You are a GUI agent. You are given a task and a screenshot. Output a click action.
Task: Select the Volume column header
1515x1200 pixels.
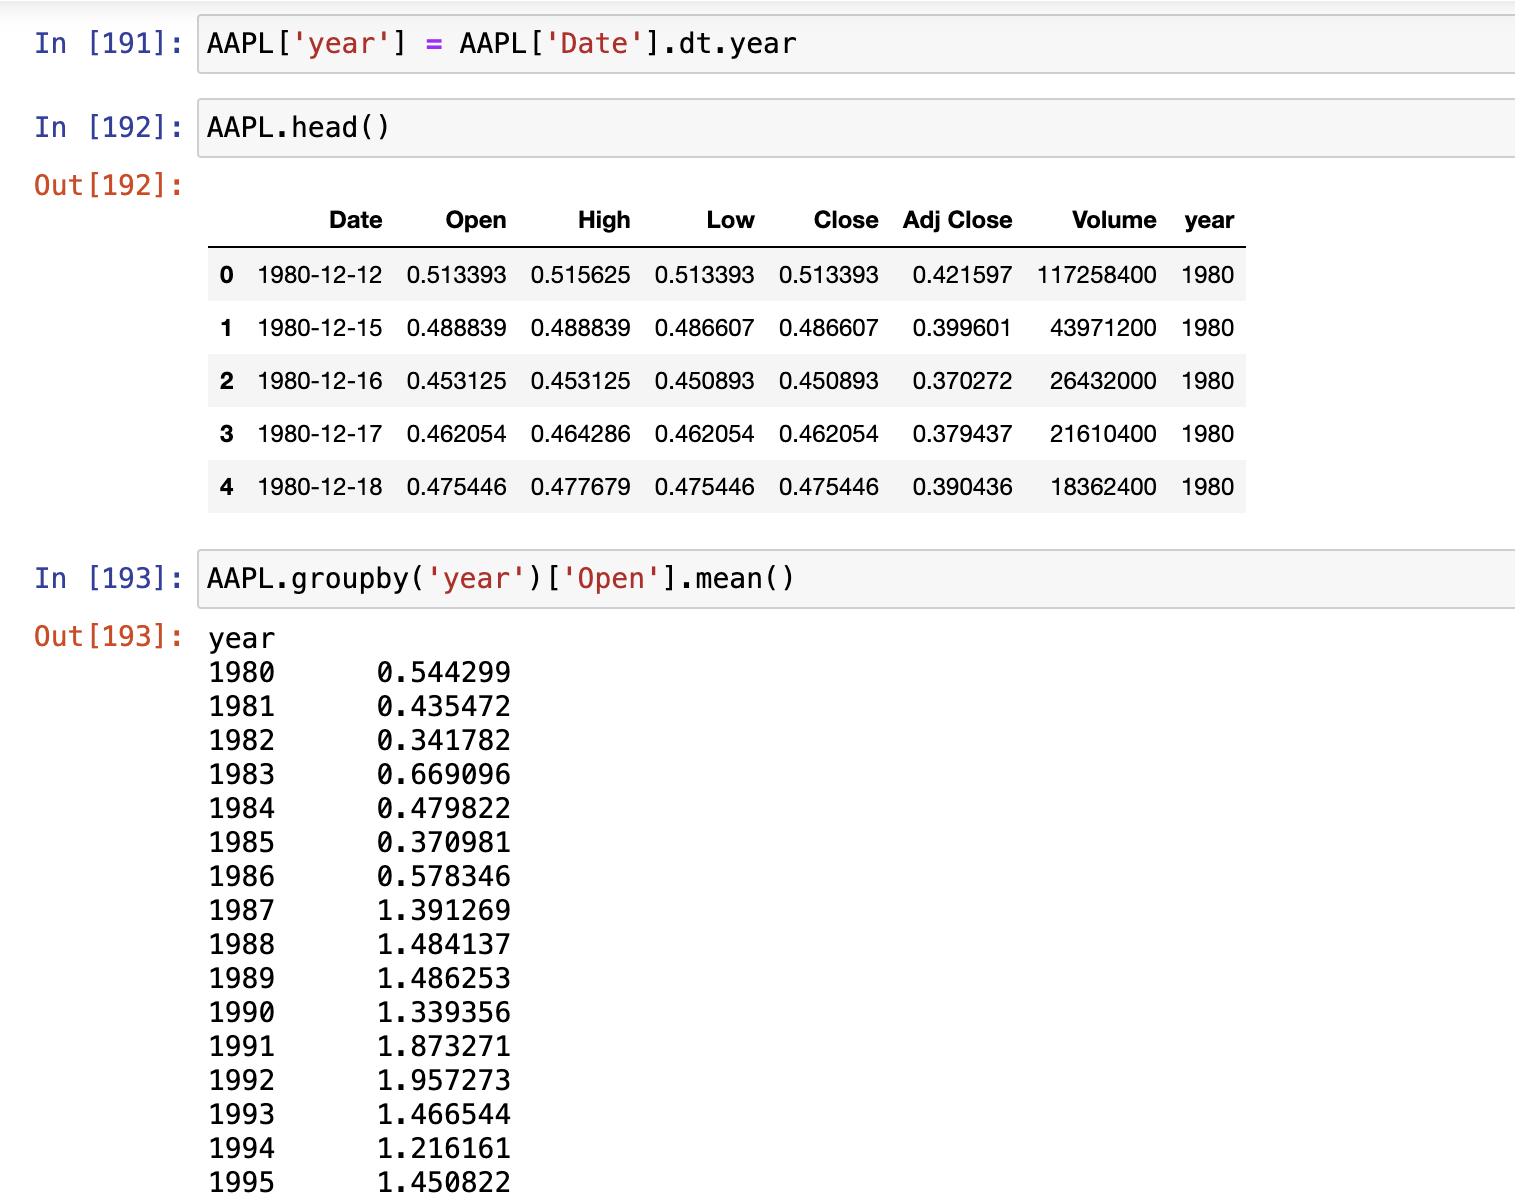click(1114, 220)
